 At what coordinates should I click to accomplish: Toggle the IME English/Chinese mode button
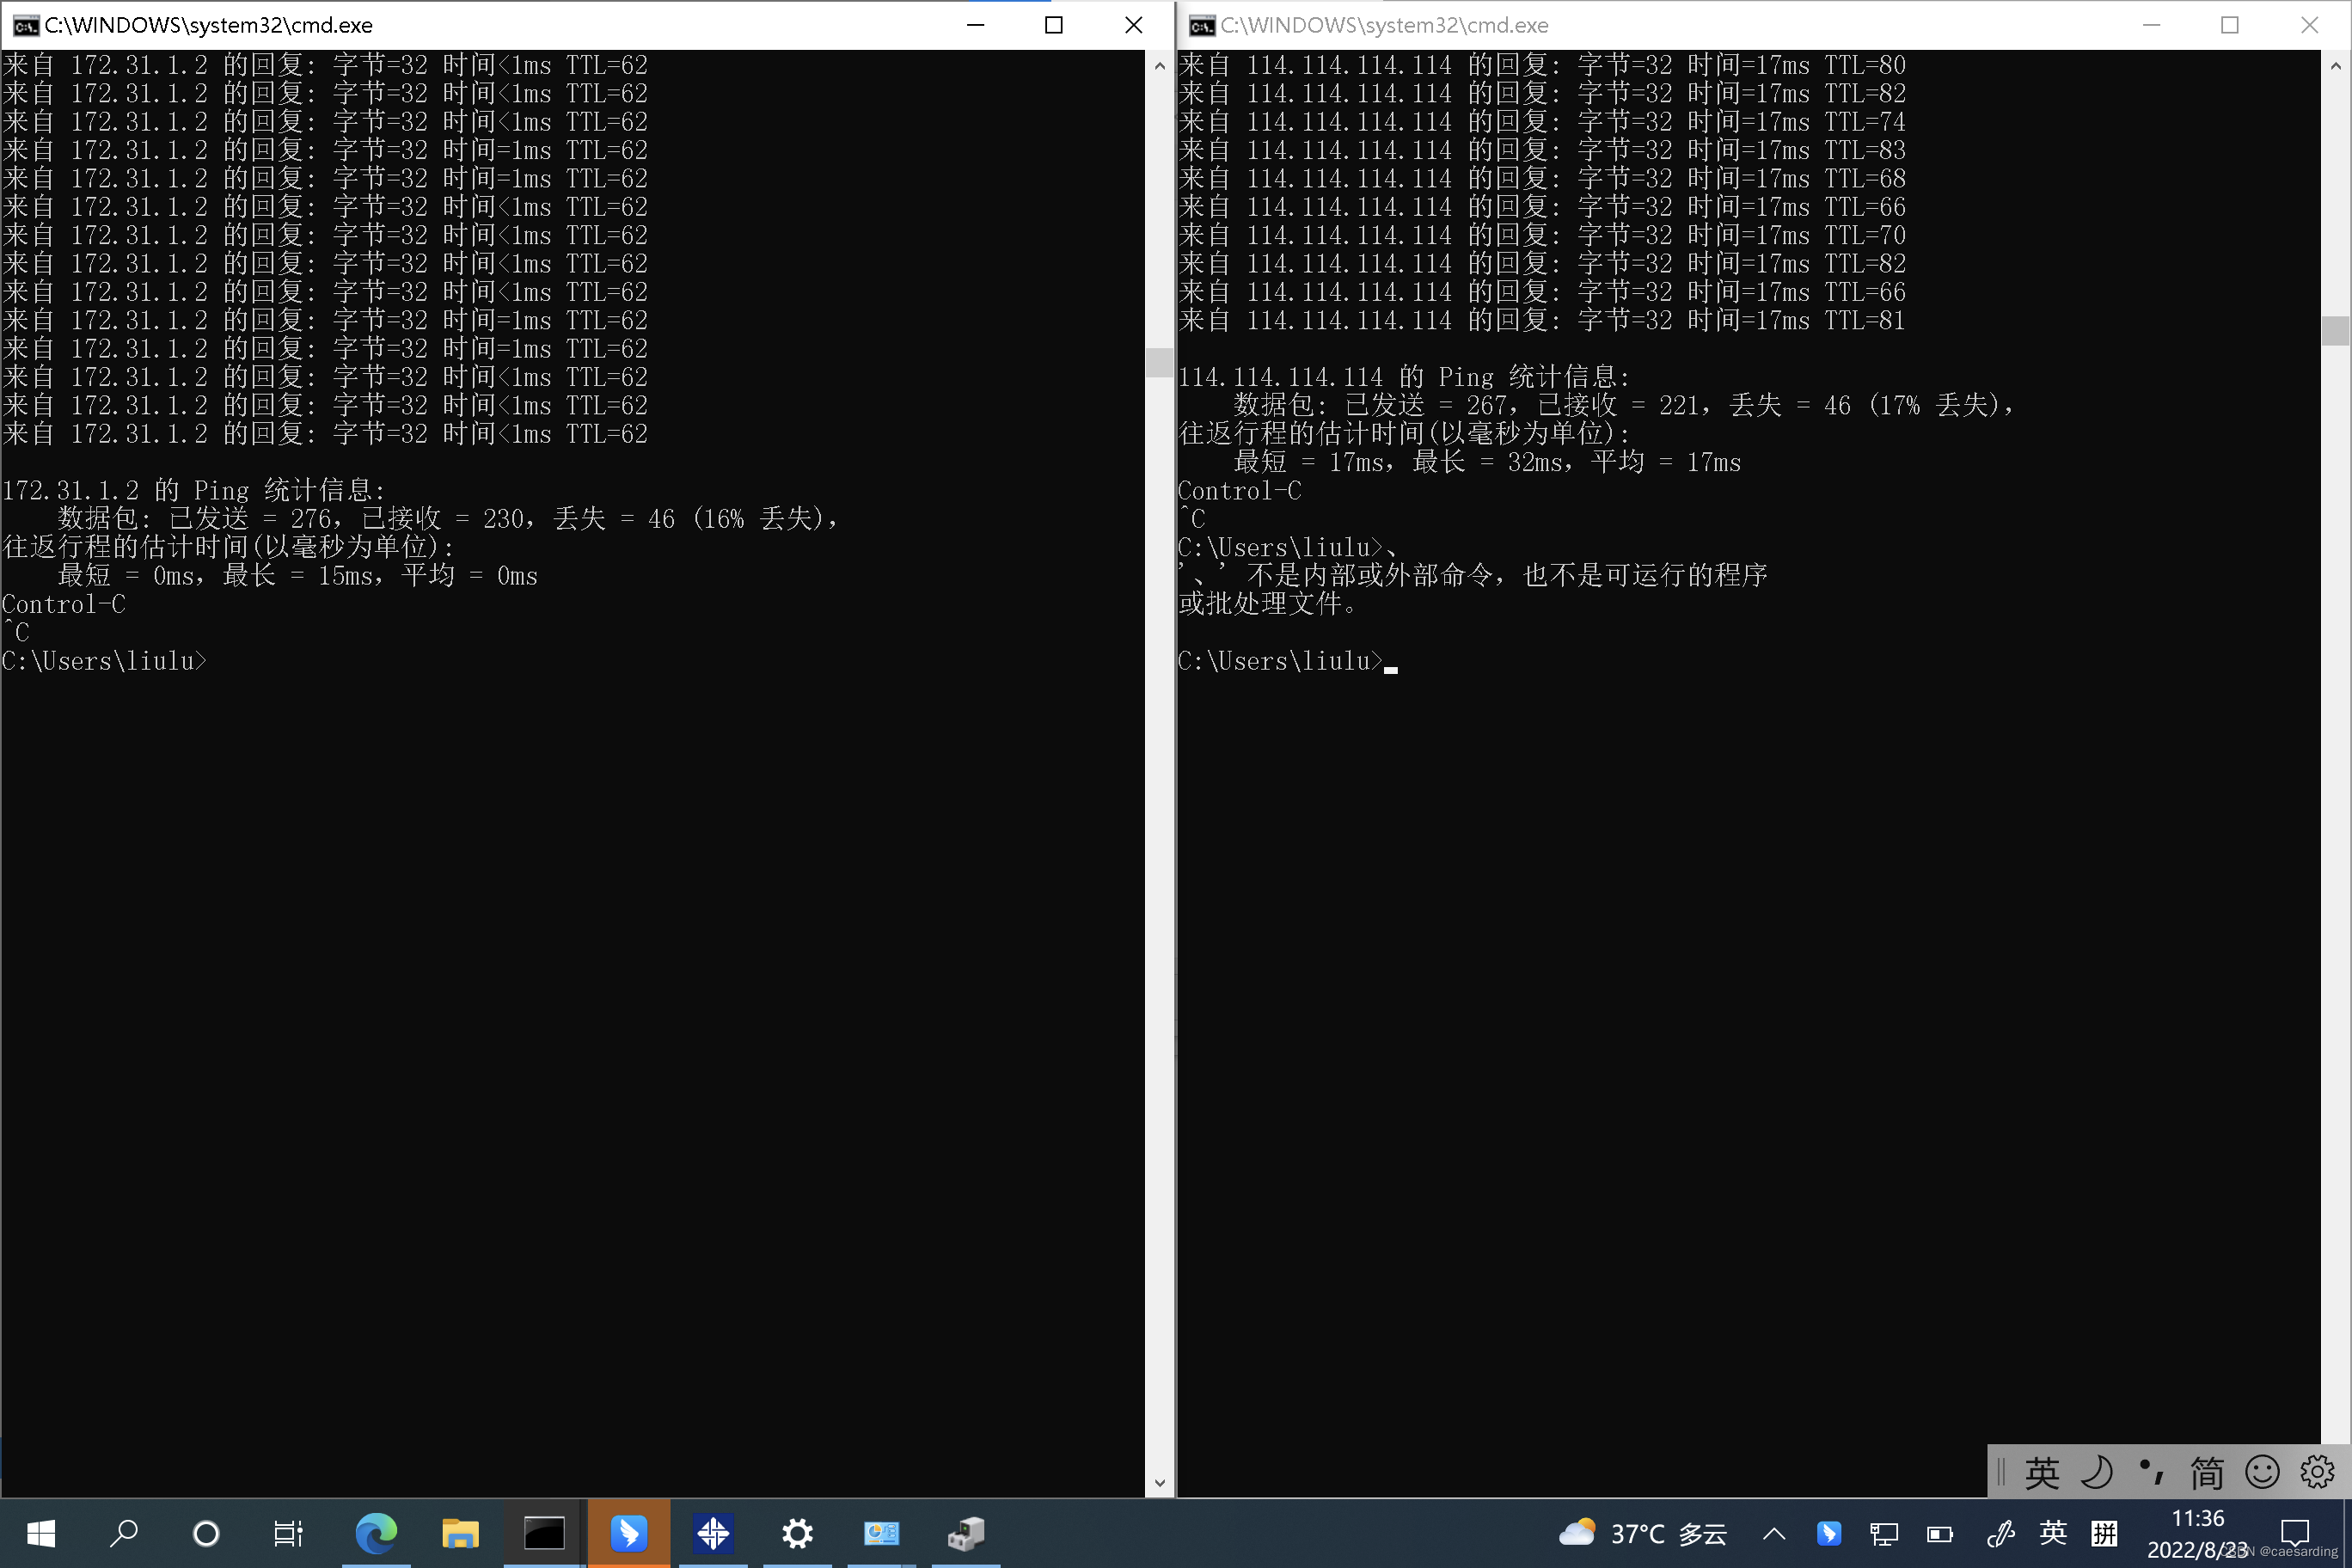click(x=2042, y=1472)
